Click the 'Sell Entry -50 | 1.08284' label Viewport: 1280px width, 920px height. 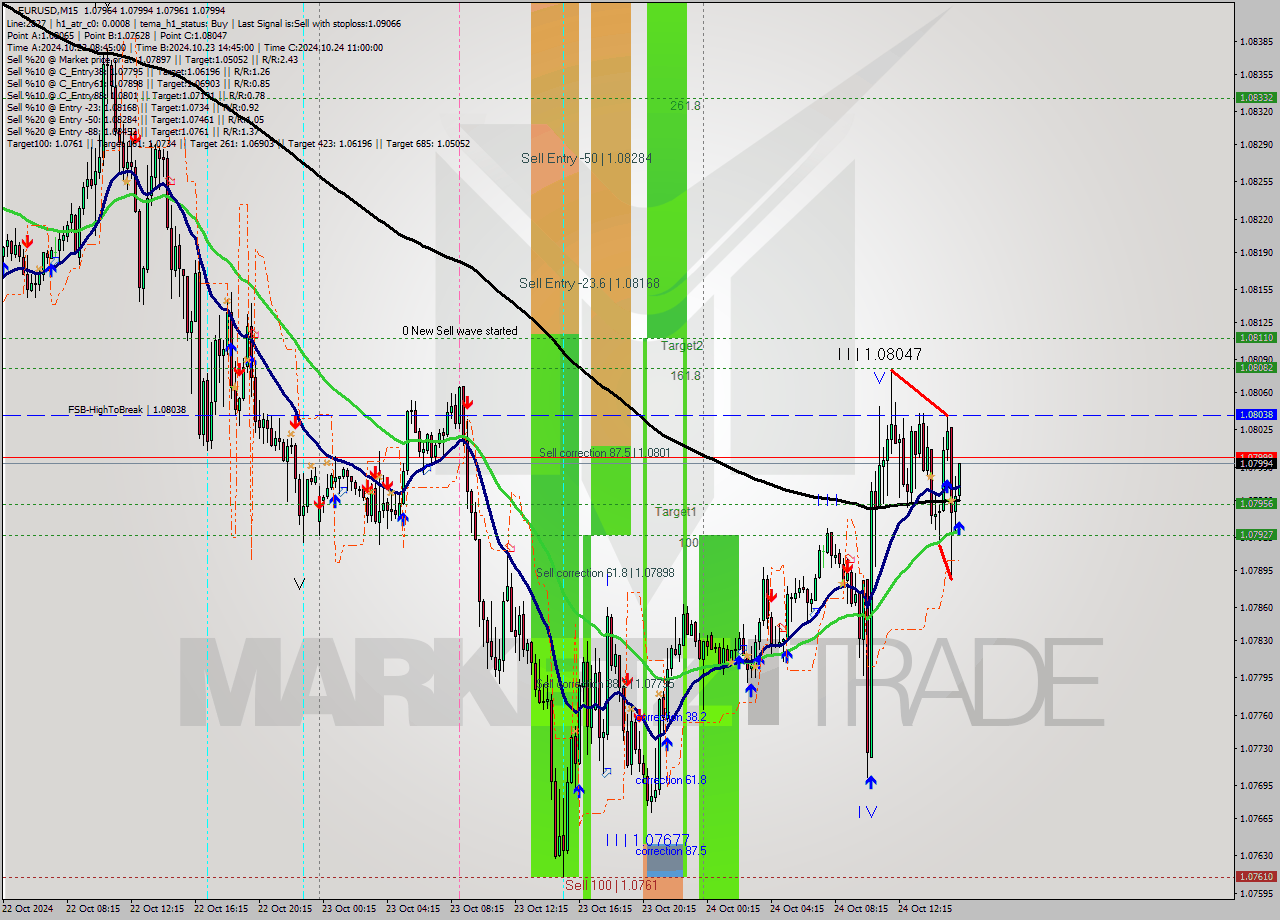[586, 158]
